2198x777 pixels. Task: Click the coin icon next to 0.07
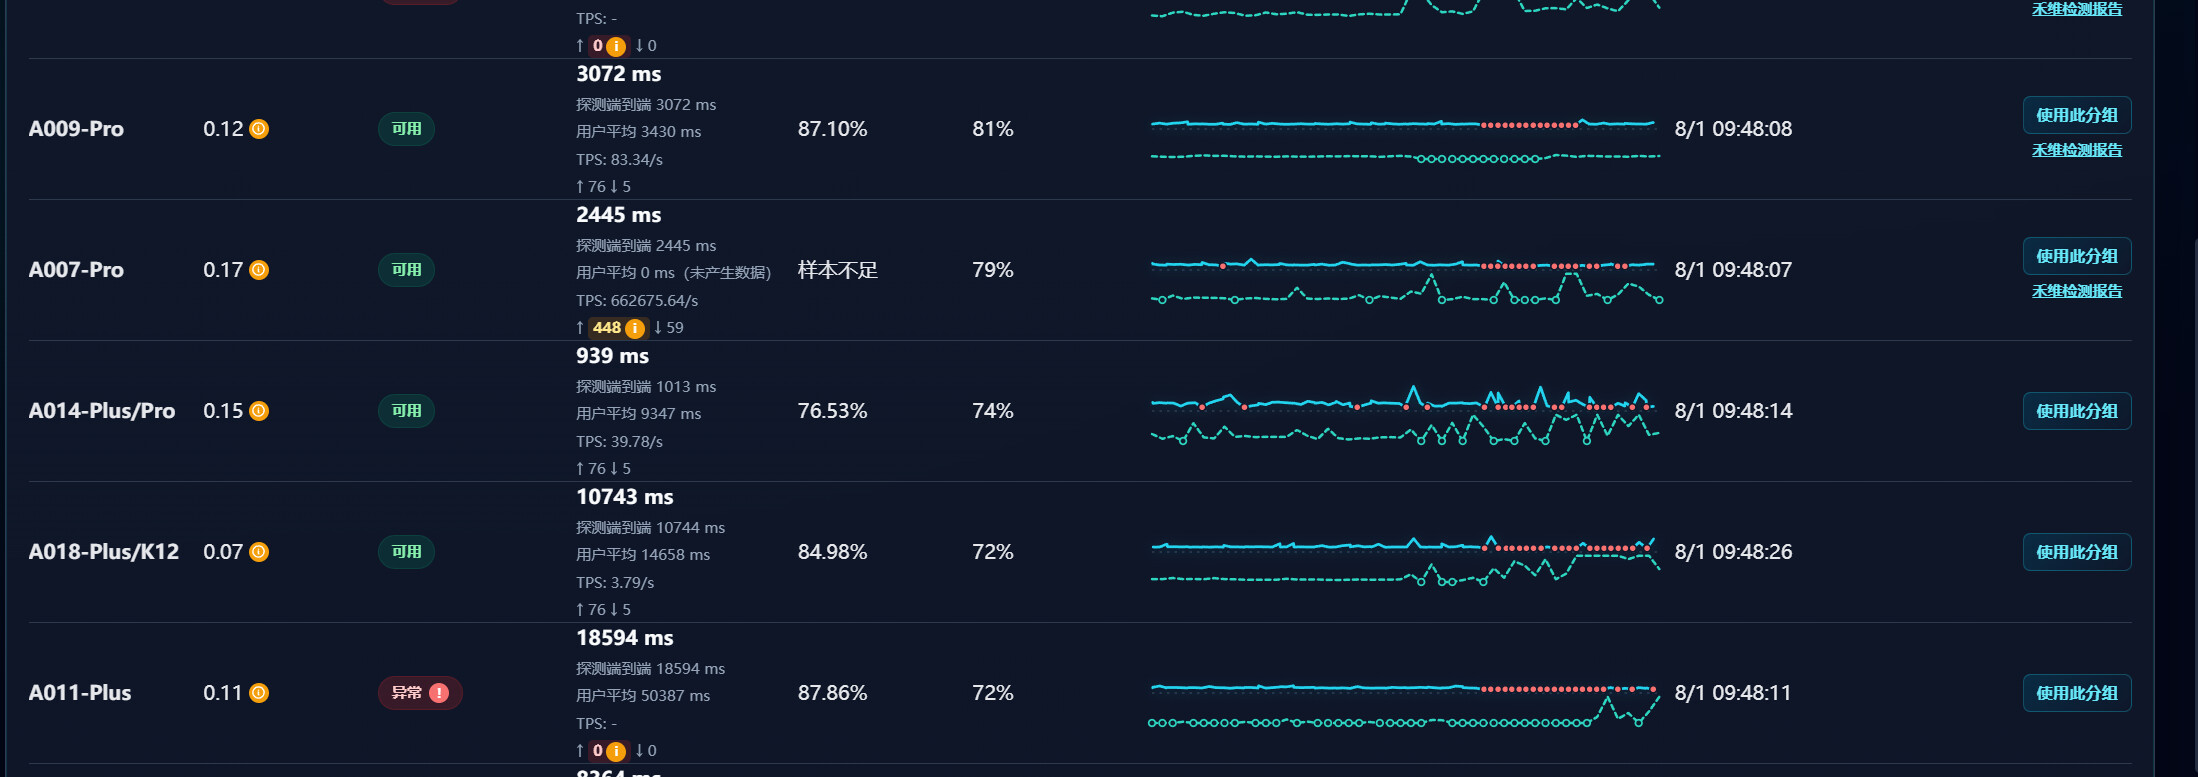[259, 552]
